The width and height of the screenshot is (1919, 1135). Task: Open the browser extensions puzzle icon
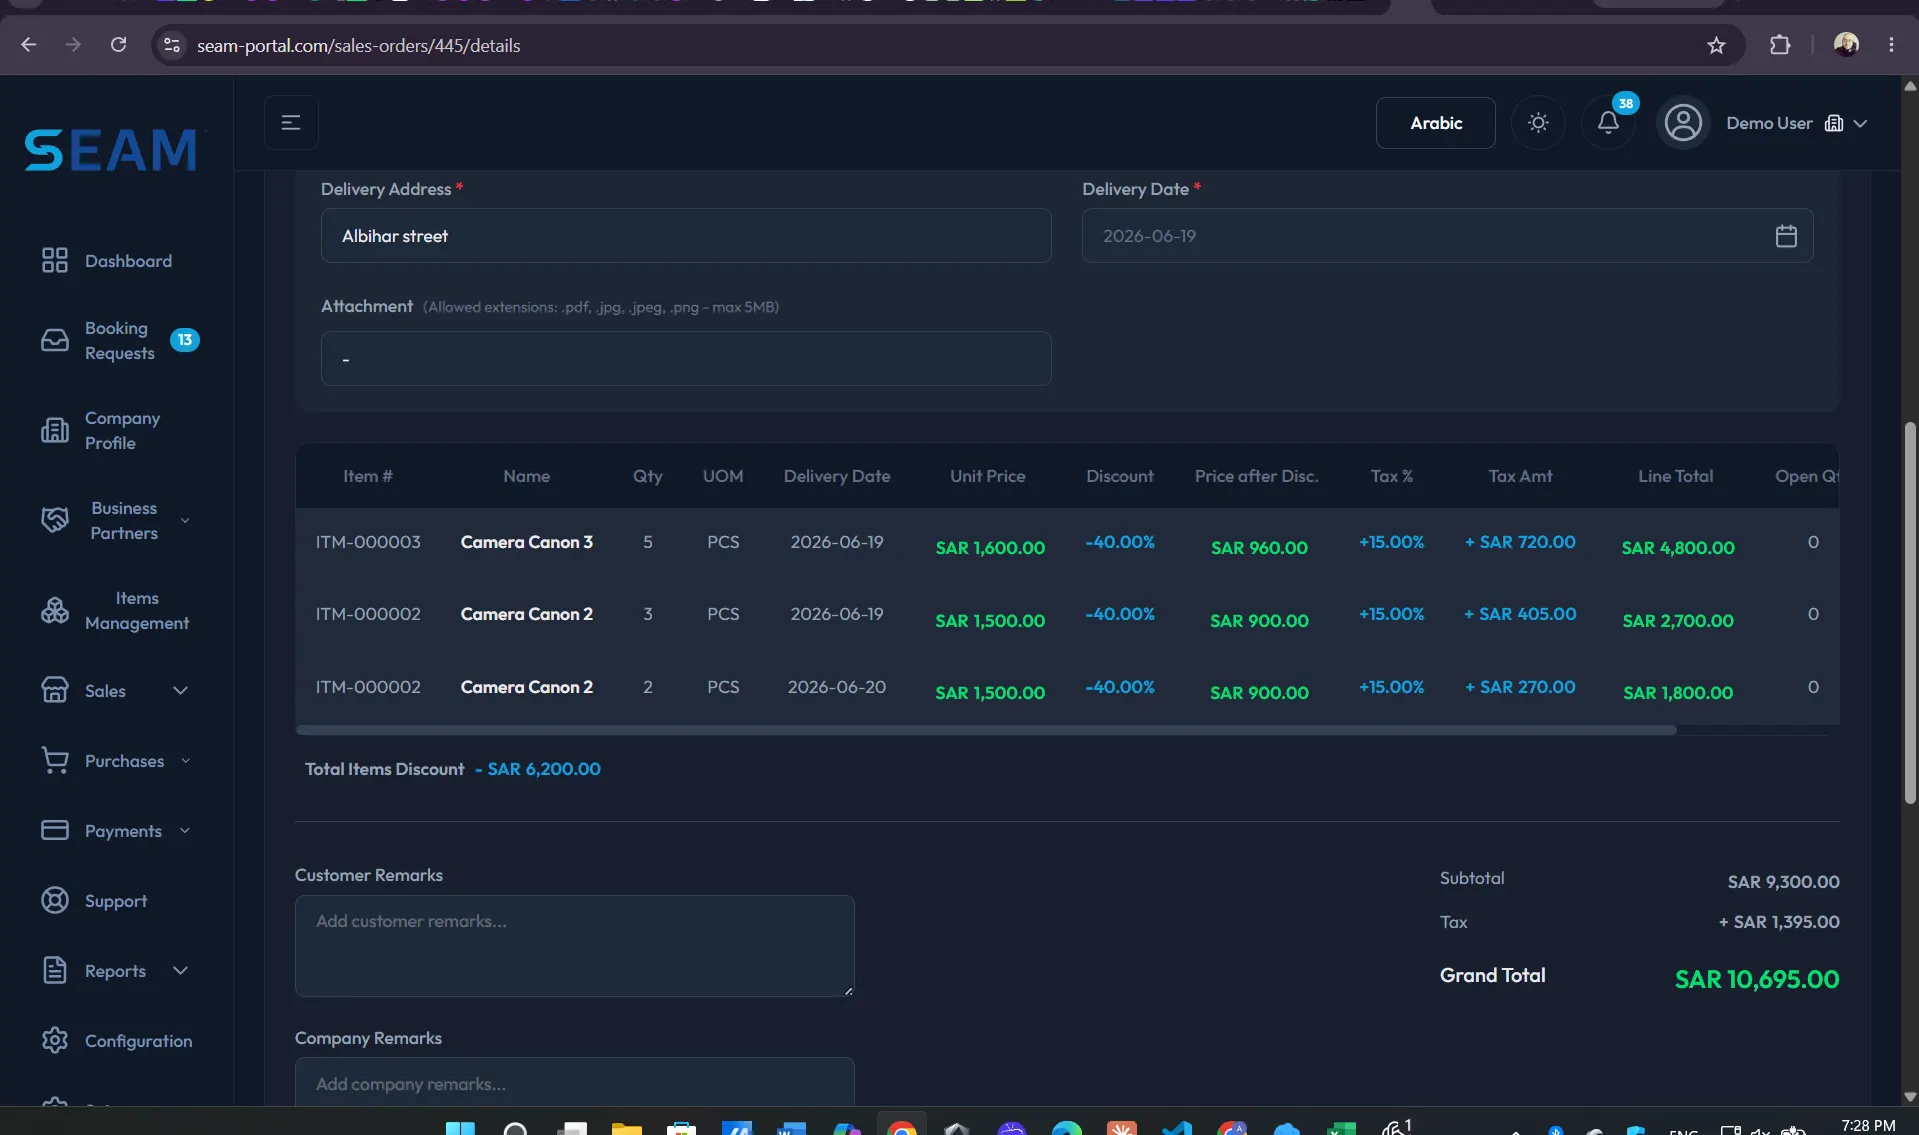pos(1780,45)
